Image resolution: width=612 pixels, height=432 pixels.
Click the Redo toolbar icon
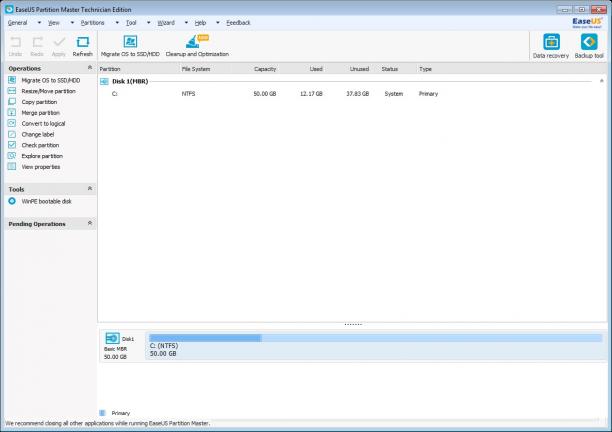tap(37, 42)
